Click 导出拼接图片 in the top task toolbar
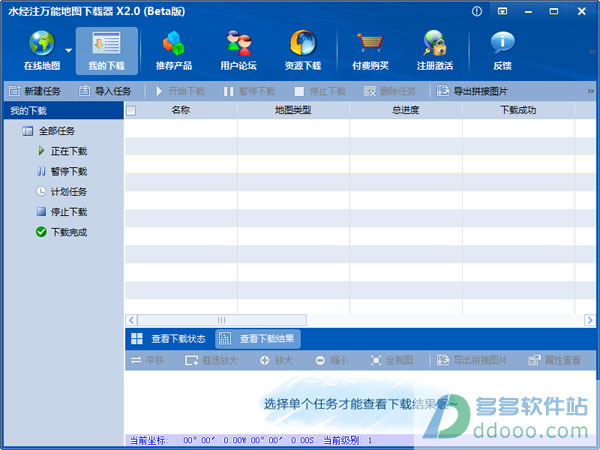600x450 pixels. pos(472,91)
